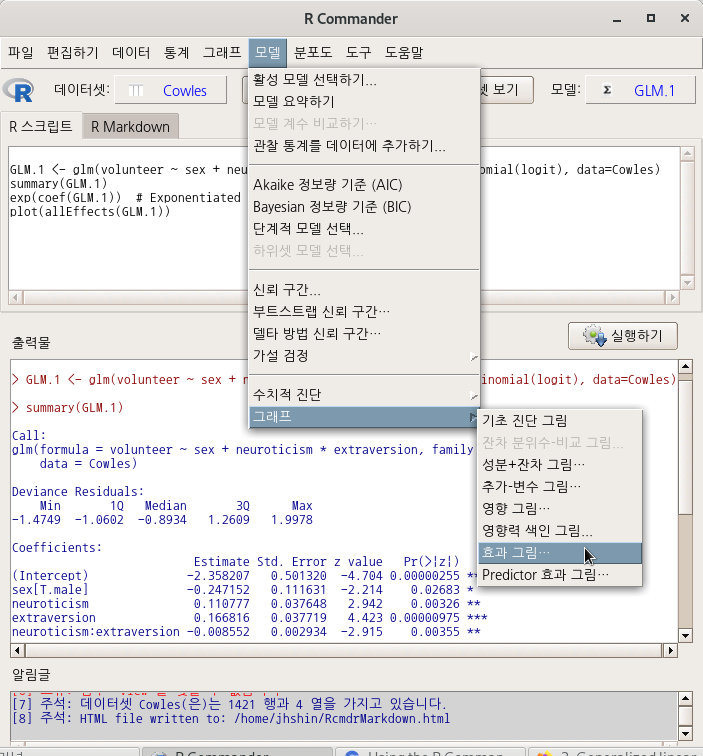Choose 부트스트랩 신뢰 구간 entry
This screenshot has height=756, width=703.
coord(364,311)
